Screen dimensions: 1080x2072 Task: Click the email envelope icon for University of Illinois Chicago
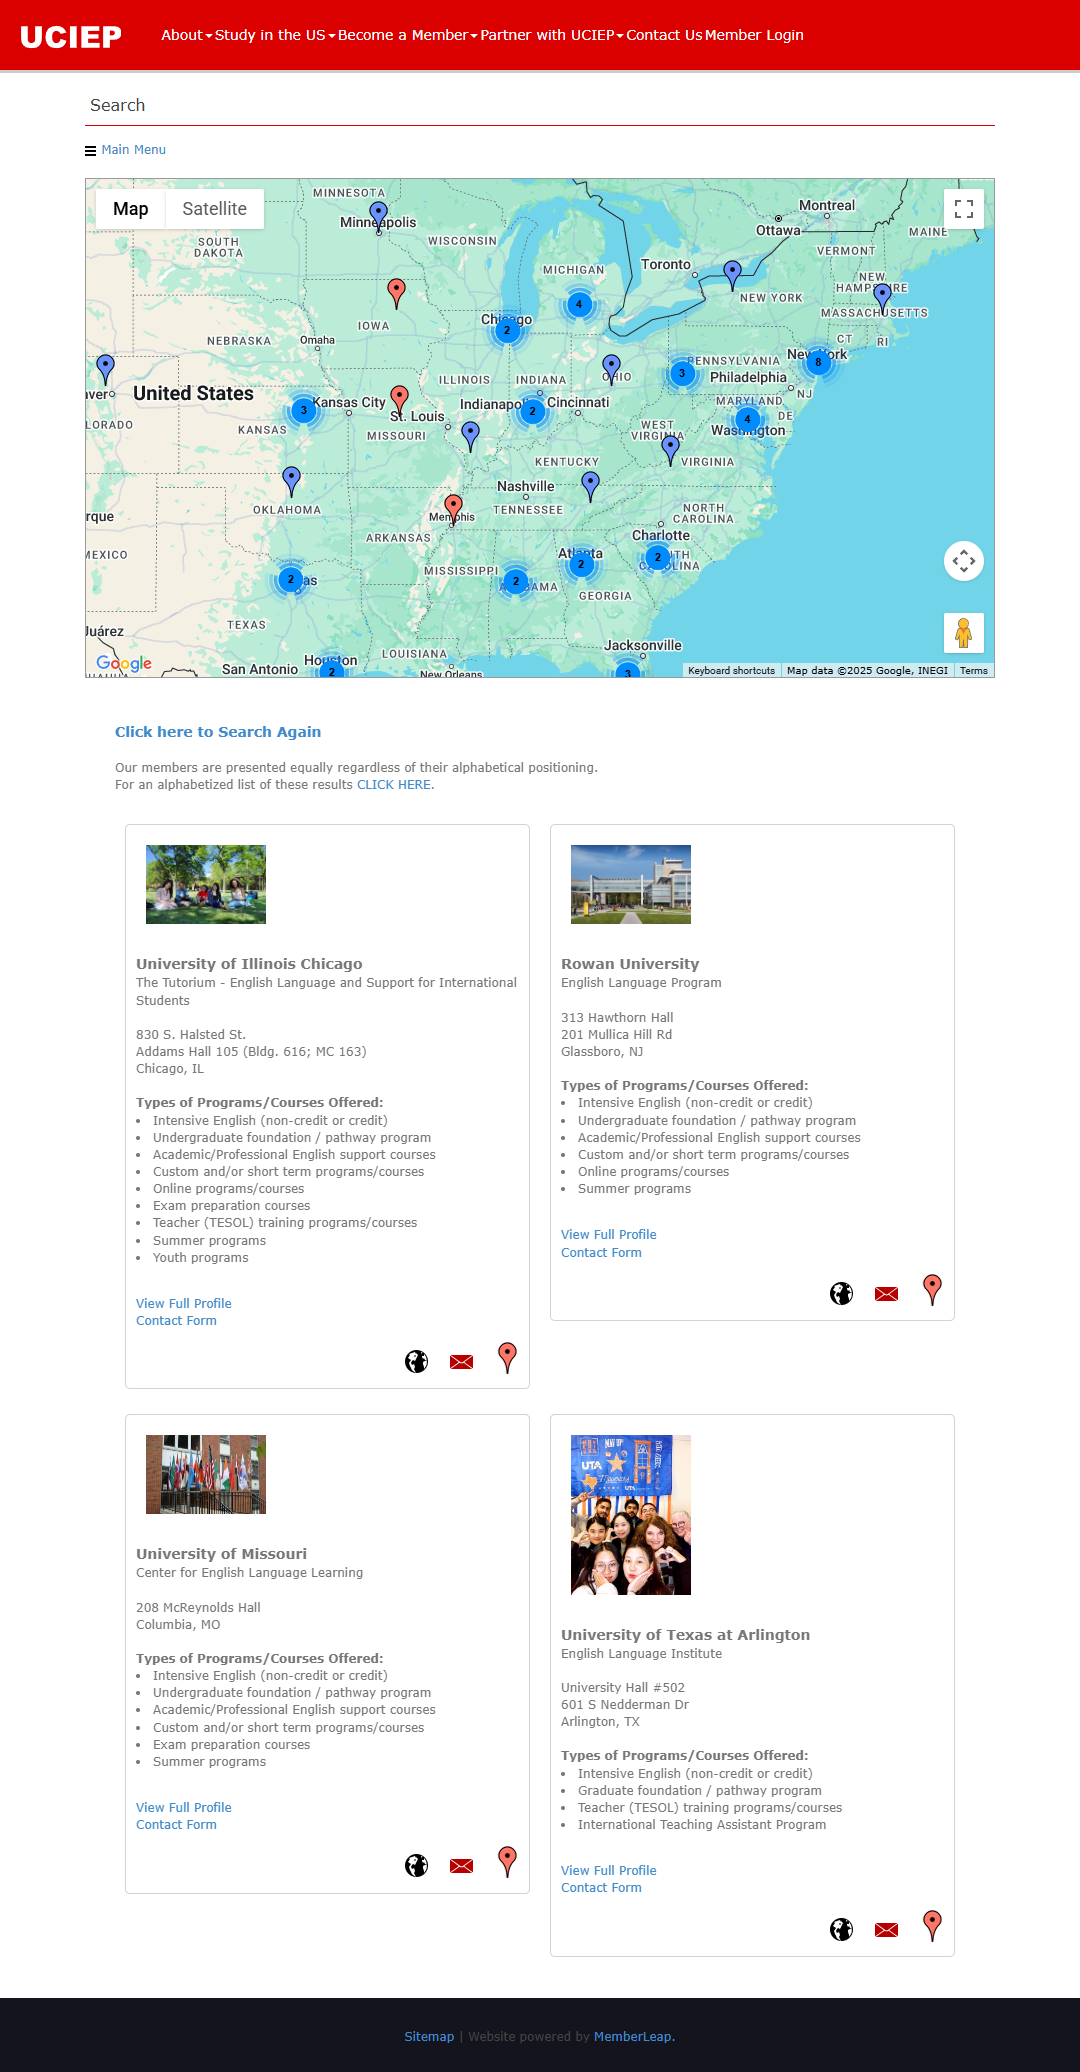[x=461, y=1362]
